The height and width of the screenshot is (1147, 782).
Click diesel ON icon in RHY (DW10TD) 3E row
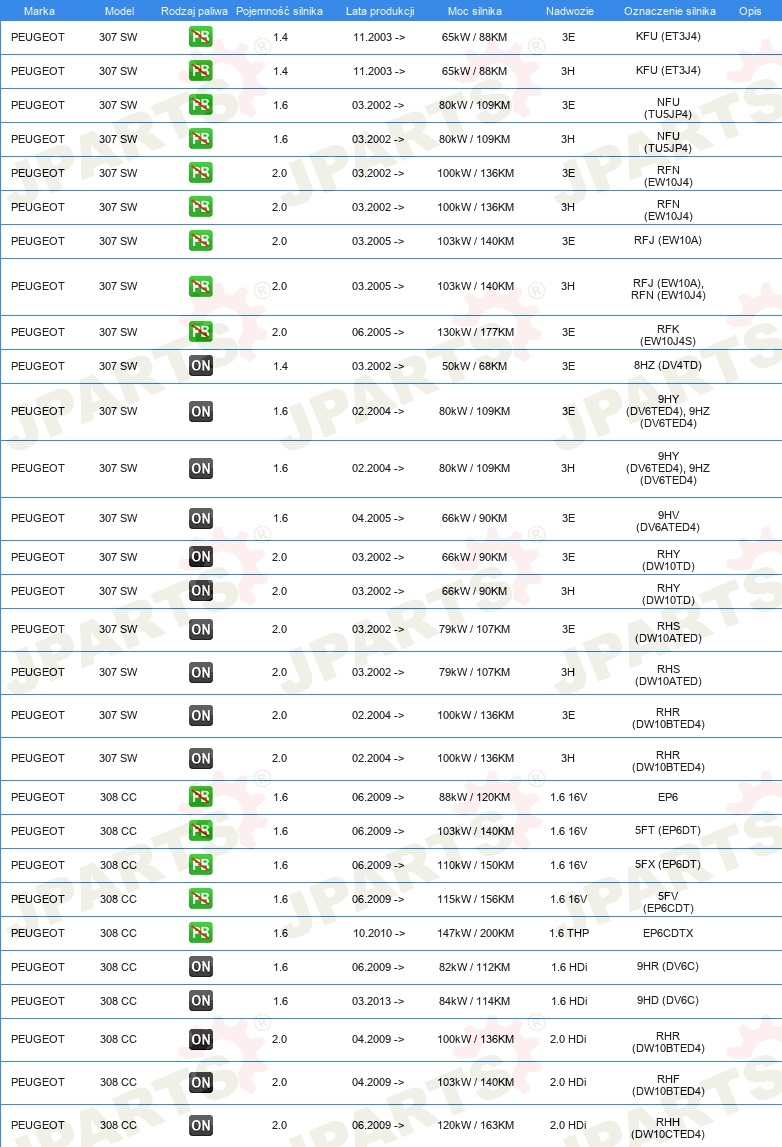[x=200, y=557]
